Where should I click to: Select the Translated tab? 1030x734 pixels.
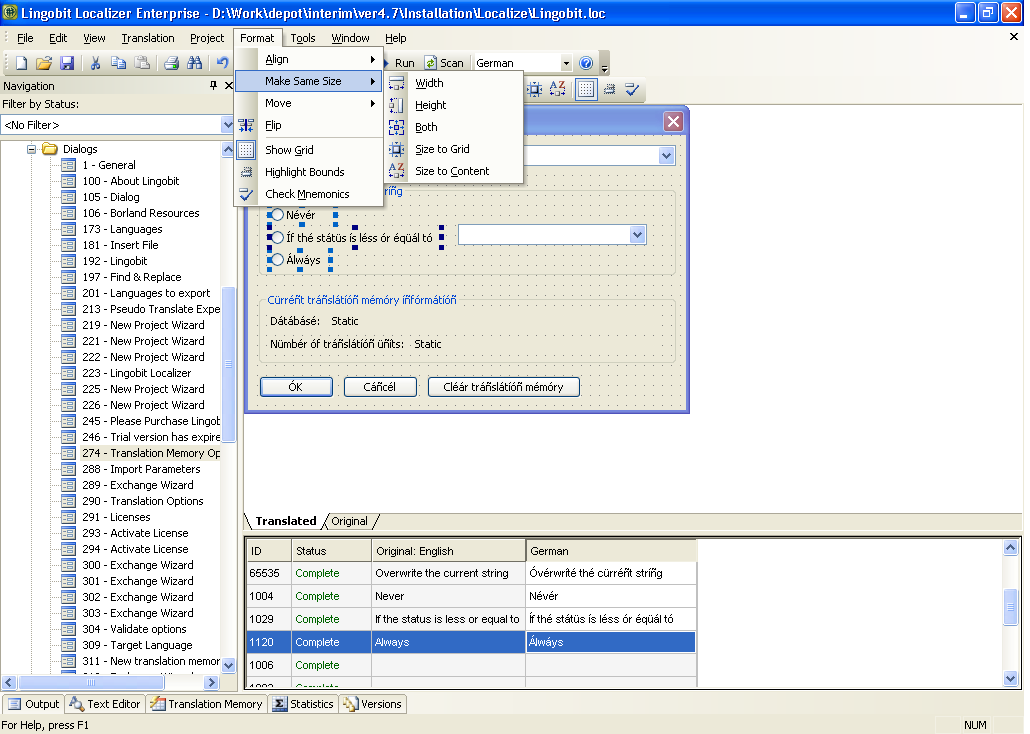(286, 521)
